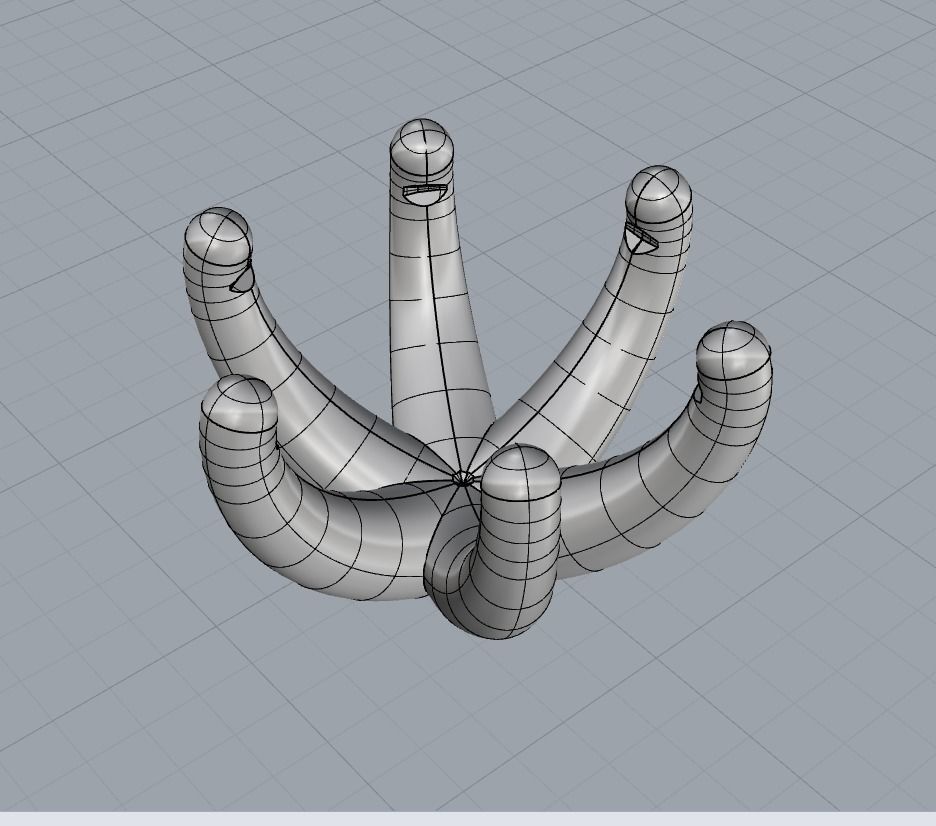Select the short foreground prong's rounded cap
This screenshot has width=936, height=826.
(x=521, y=473)
